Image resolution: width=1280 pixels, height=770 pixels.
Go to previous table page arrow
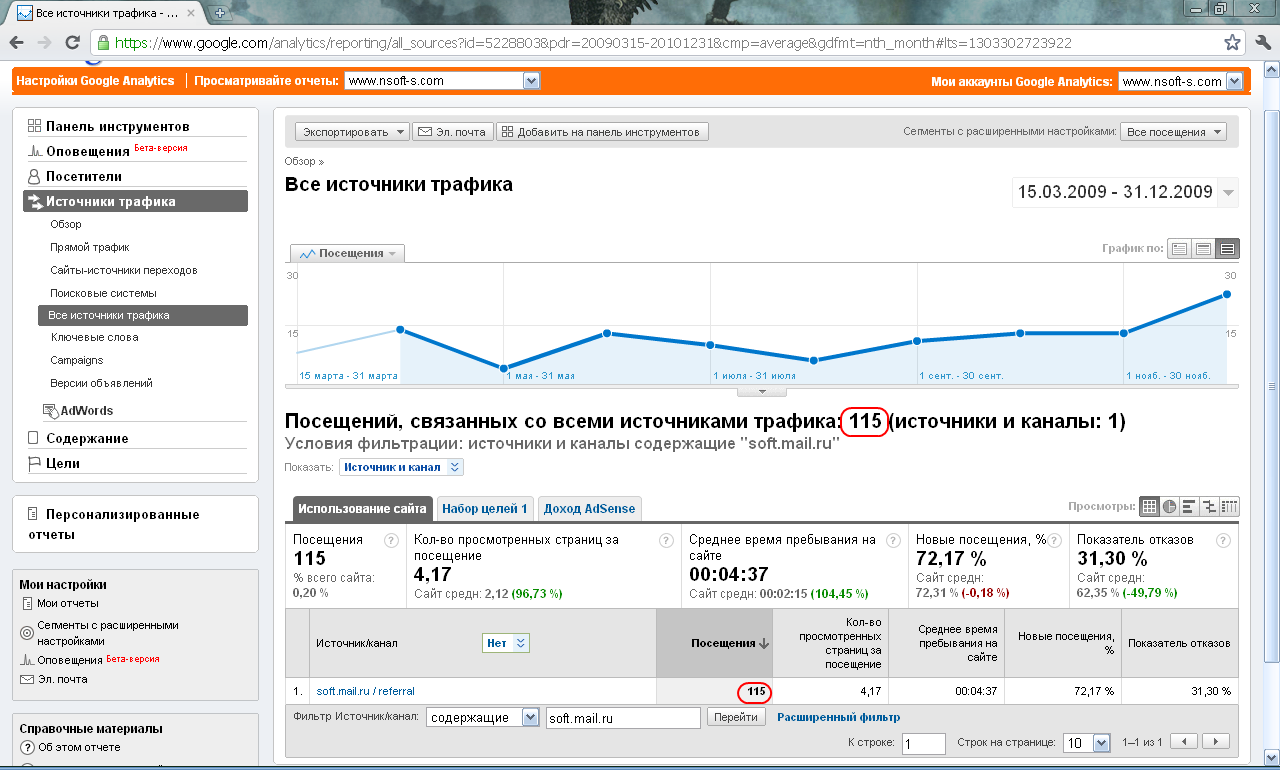pos(1184,742)
